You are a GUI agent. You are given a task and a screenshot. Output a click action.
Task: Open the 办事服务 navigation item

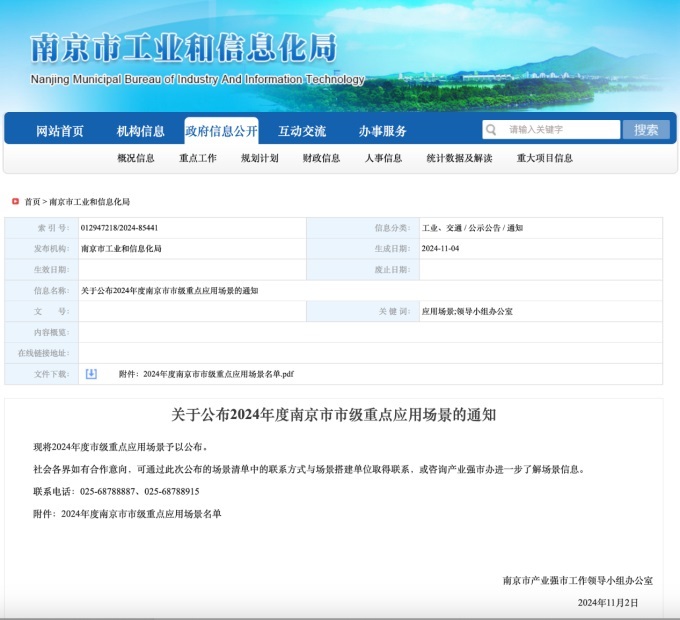tap(383, 131)
